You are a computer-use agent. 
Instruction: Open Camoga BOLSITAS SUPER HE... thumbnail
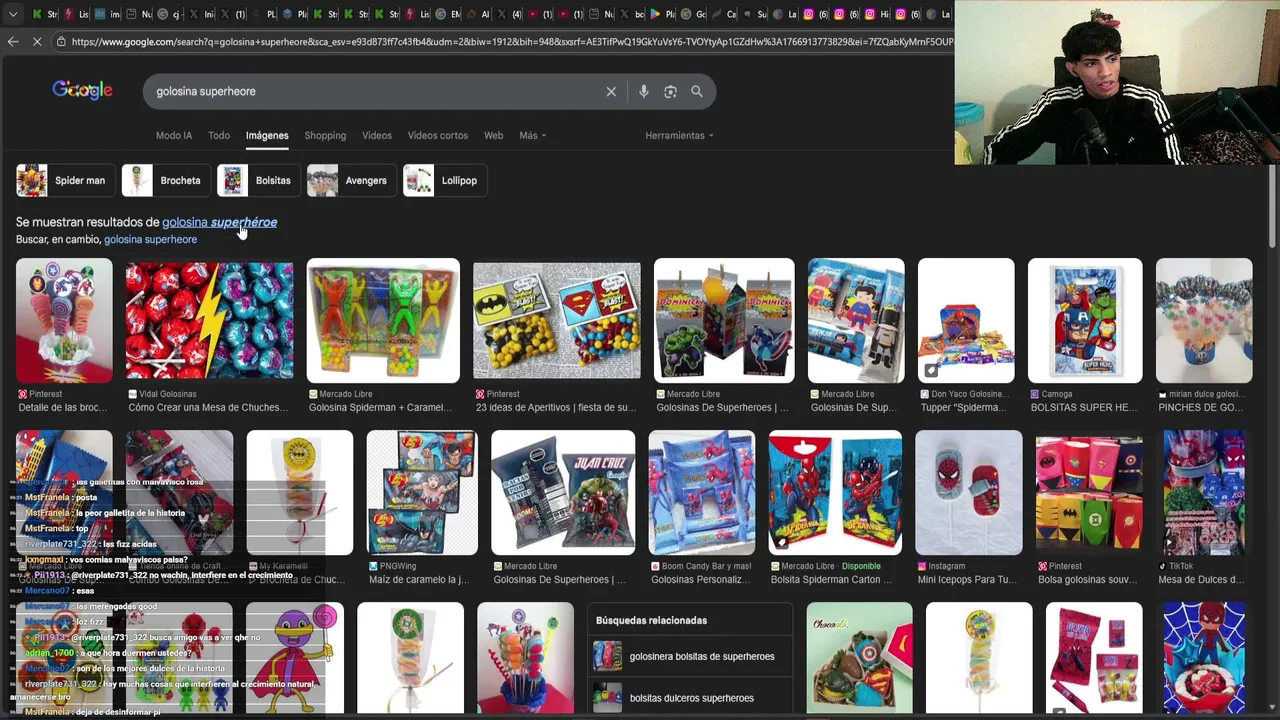point(1085,320)
